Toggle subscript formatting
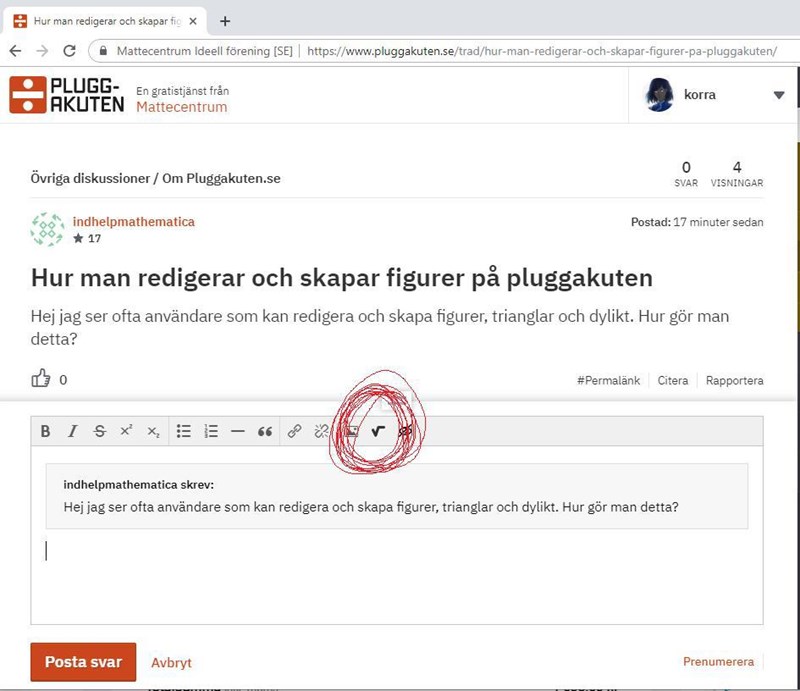 (x=153, y=432)
